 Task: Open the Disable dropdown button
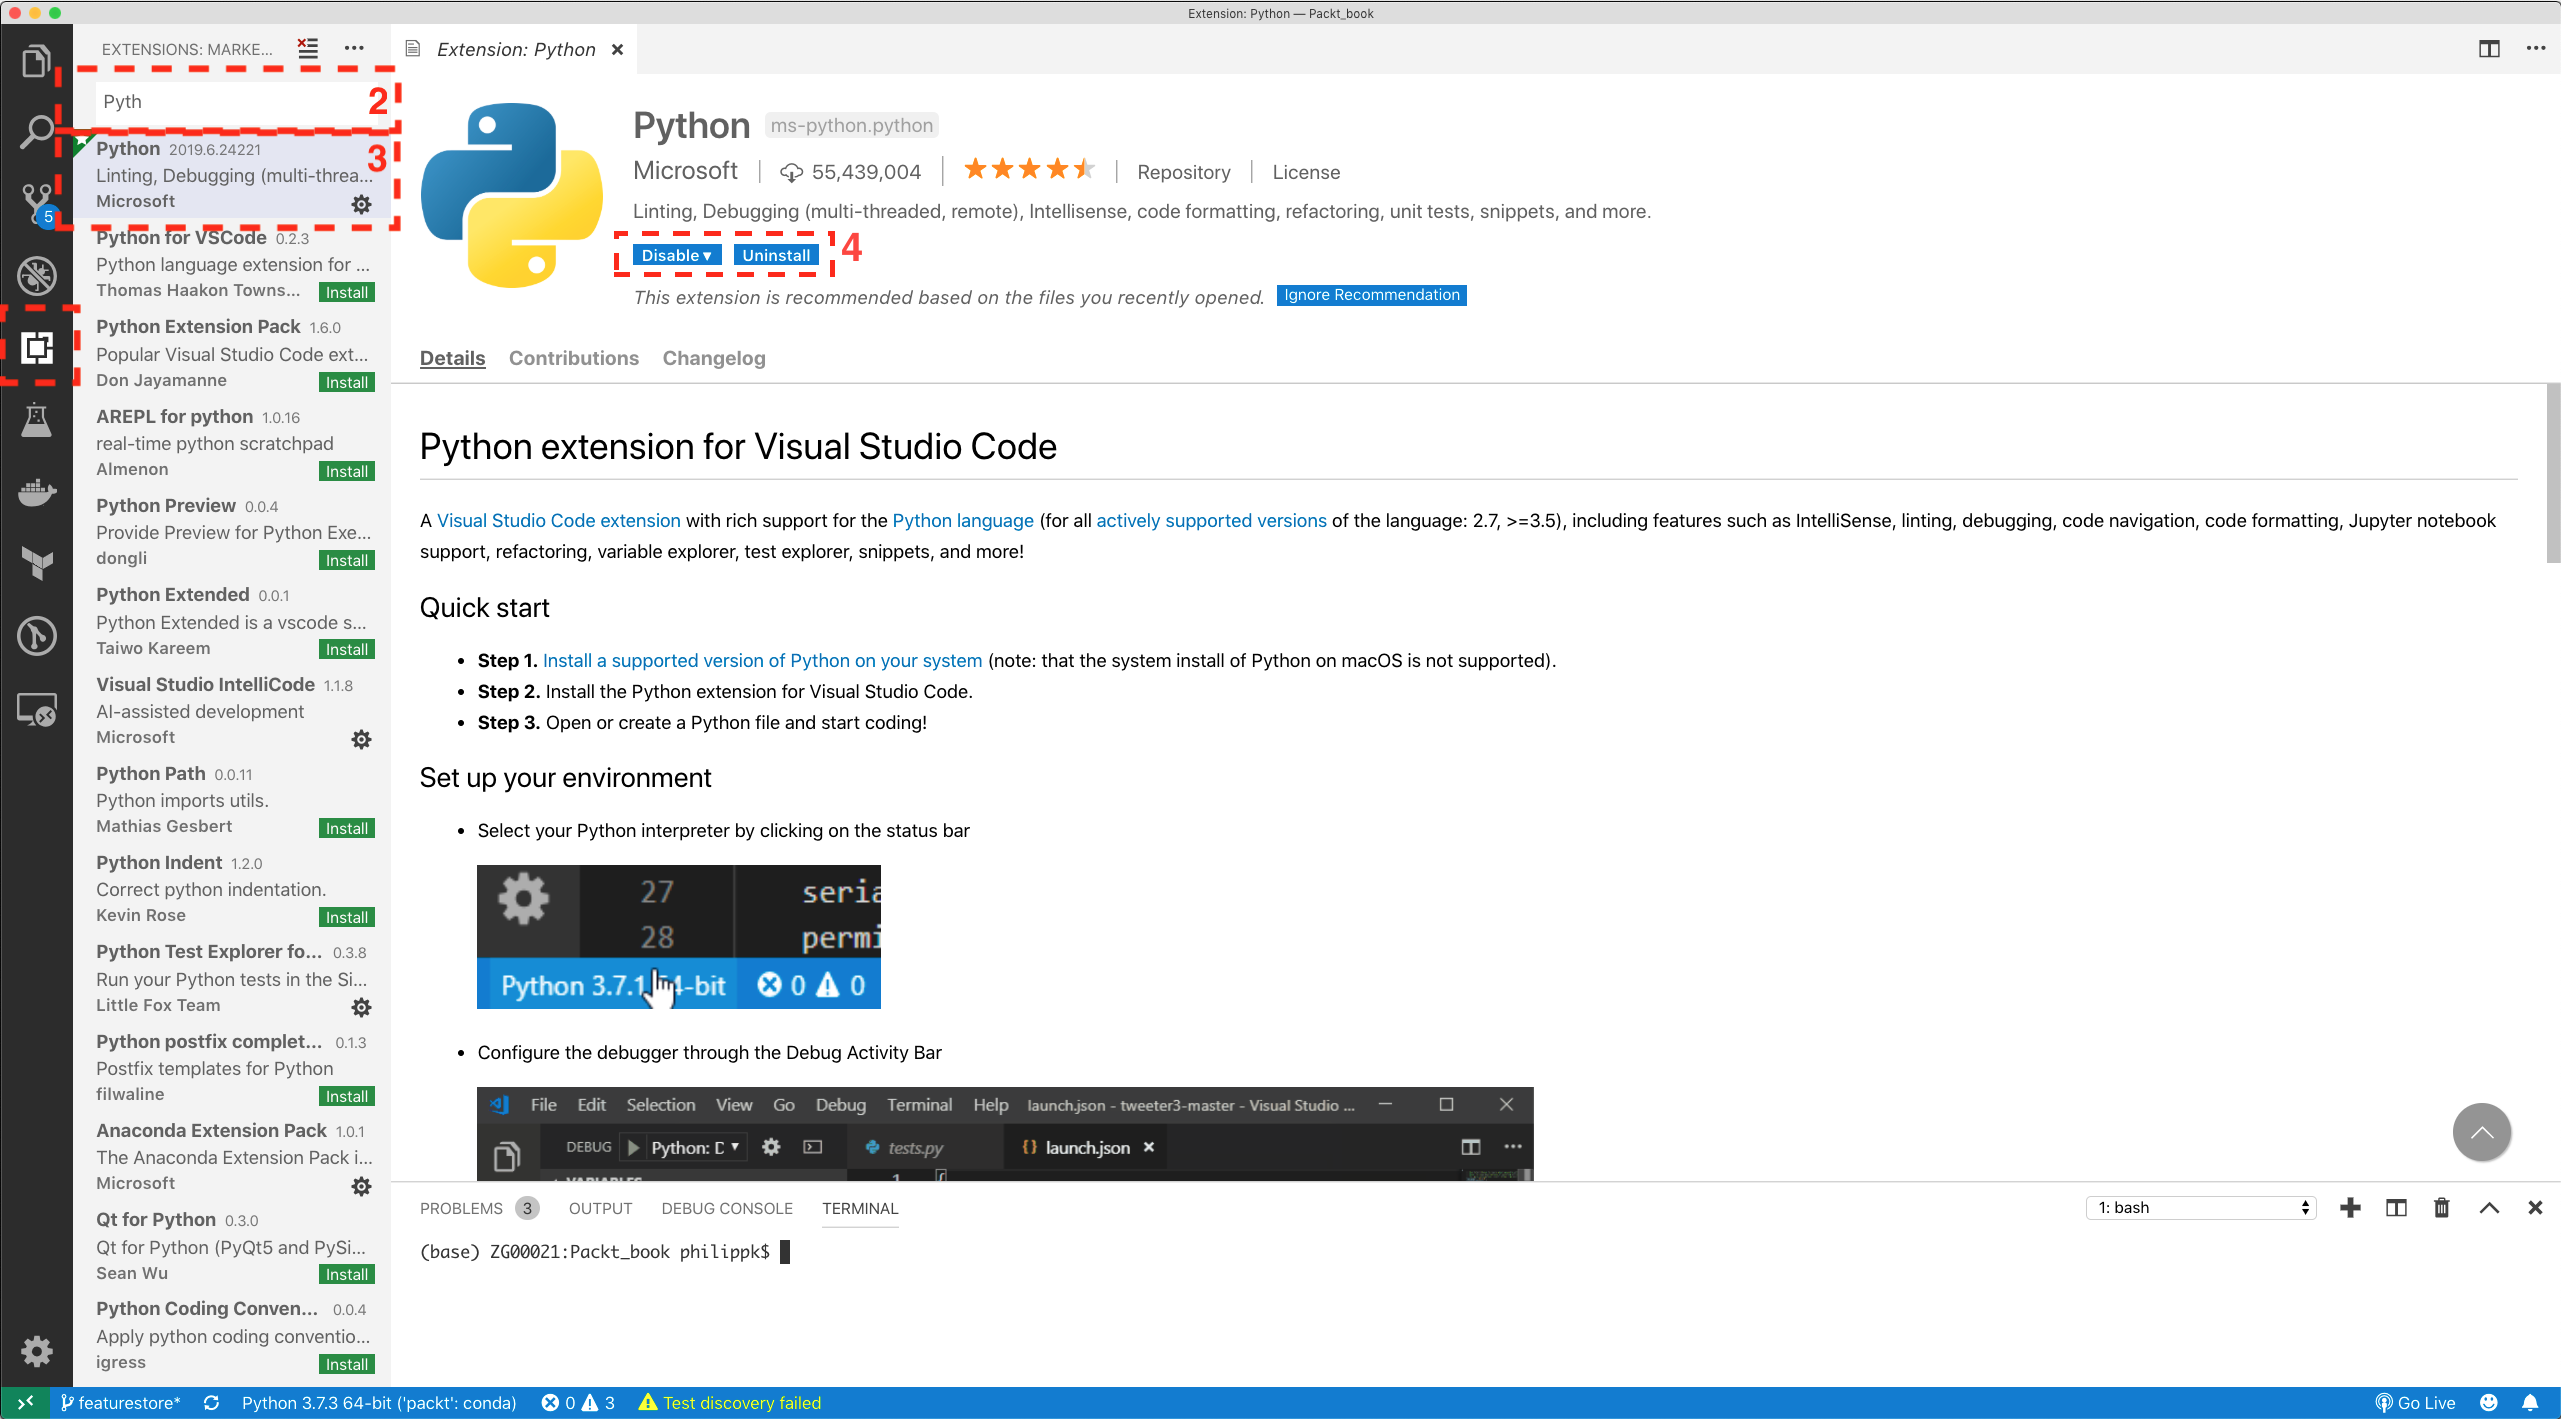pyautogui.click(x=676, y=255)
